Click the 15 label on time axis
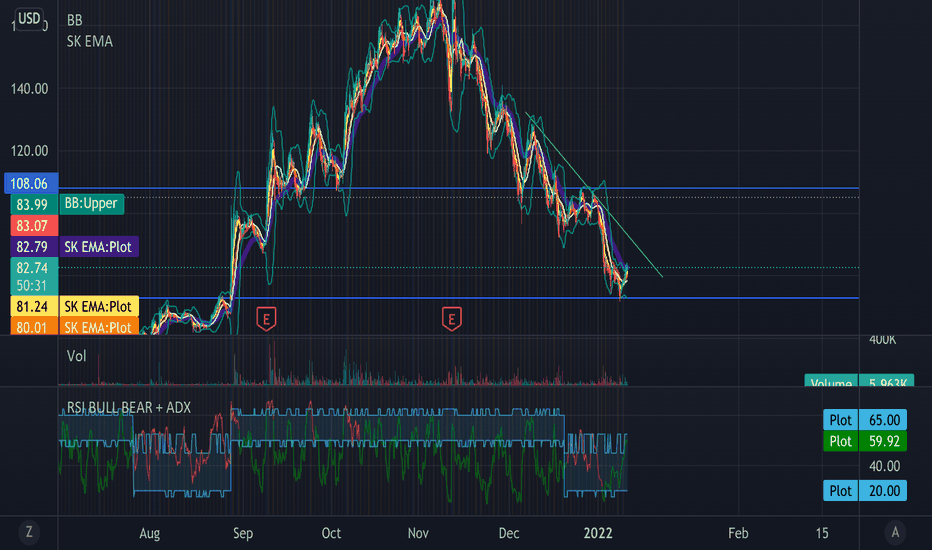932x550 pixels. click(822, 533)
